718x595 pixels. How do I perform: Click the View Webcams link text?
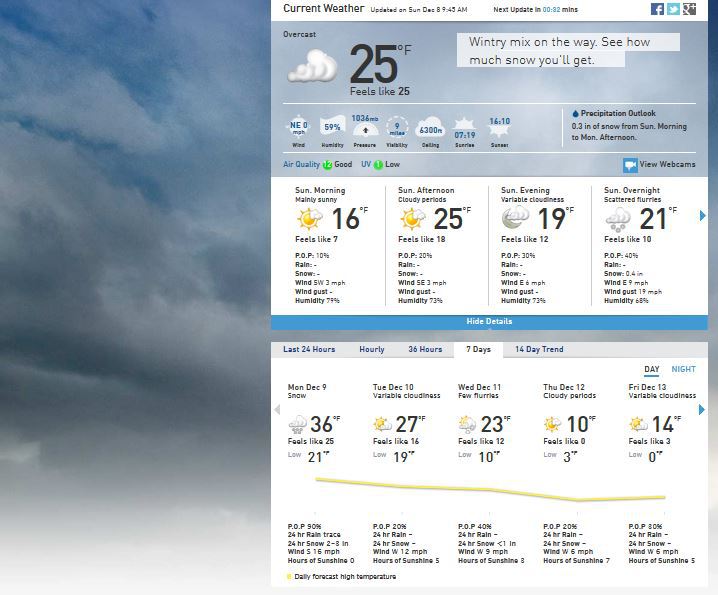pyautogui.click(x=667, y=164)
